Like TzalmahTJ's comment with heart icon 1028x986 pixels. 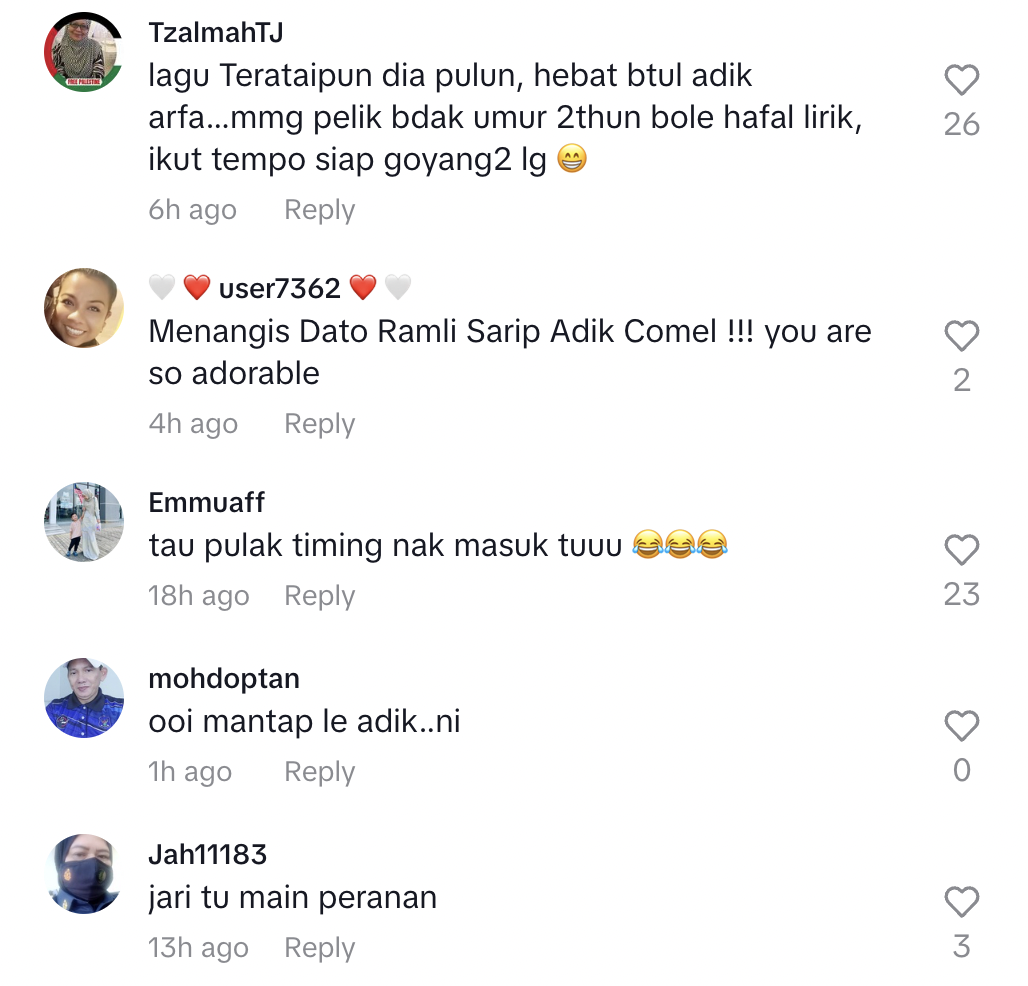coord(961,80)
